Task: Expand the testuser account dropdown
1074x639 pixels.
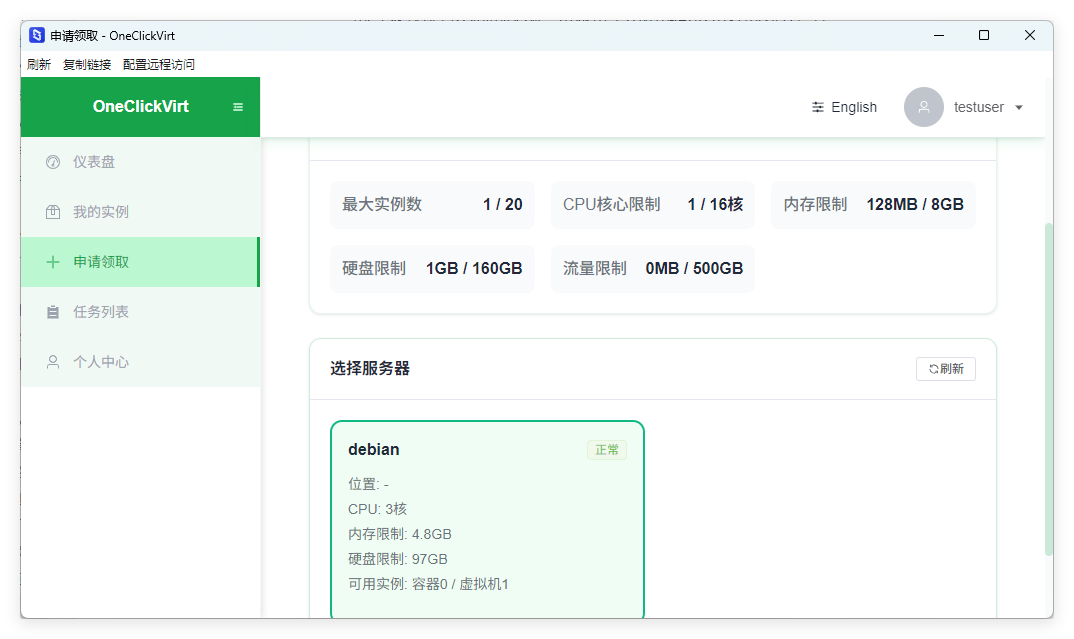Action: [1018, 107]
